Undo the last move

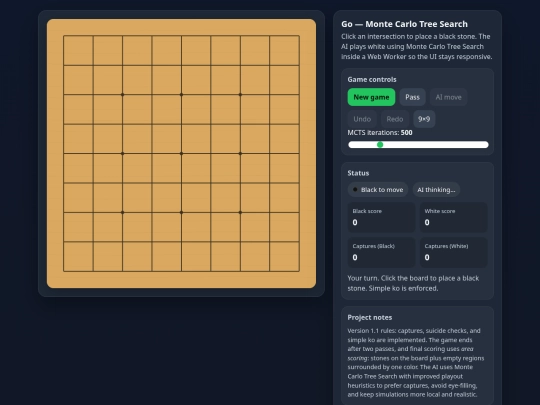[x=362, y=119]
